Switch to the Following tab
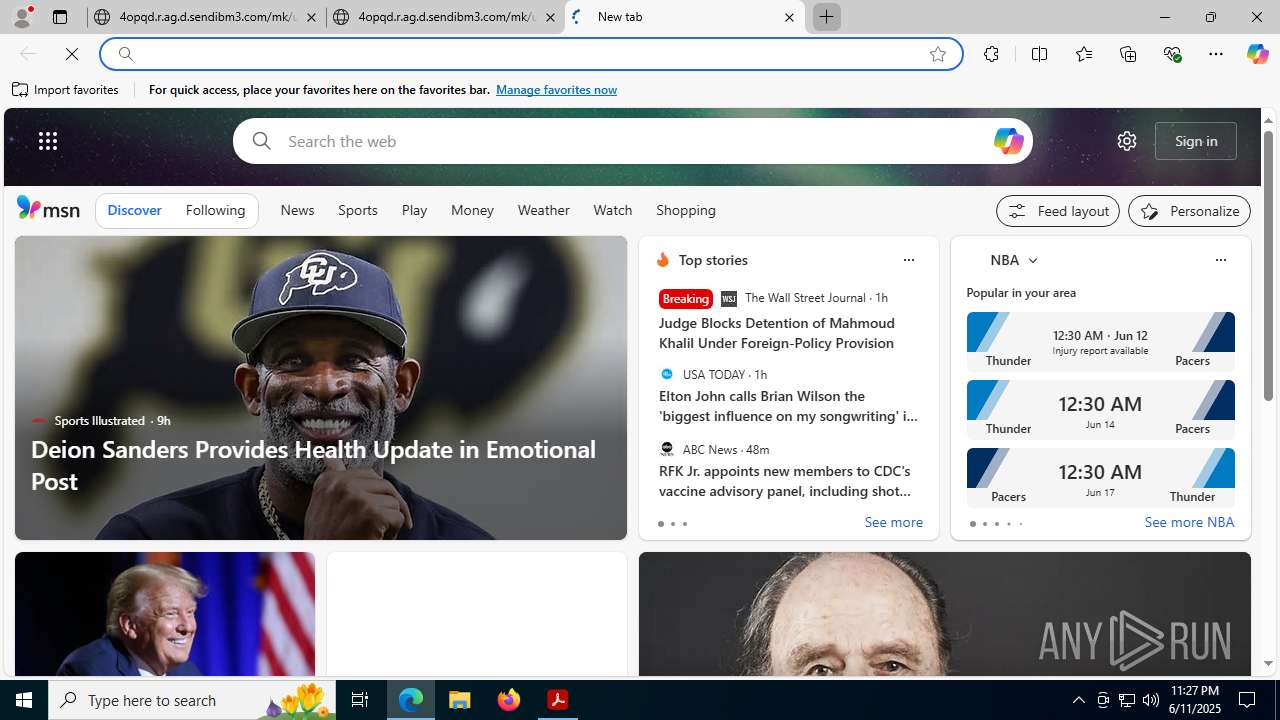This screenshot has width=1280, height=720. tap(215, 210)
